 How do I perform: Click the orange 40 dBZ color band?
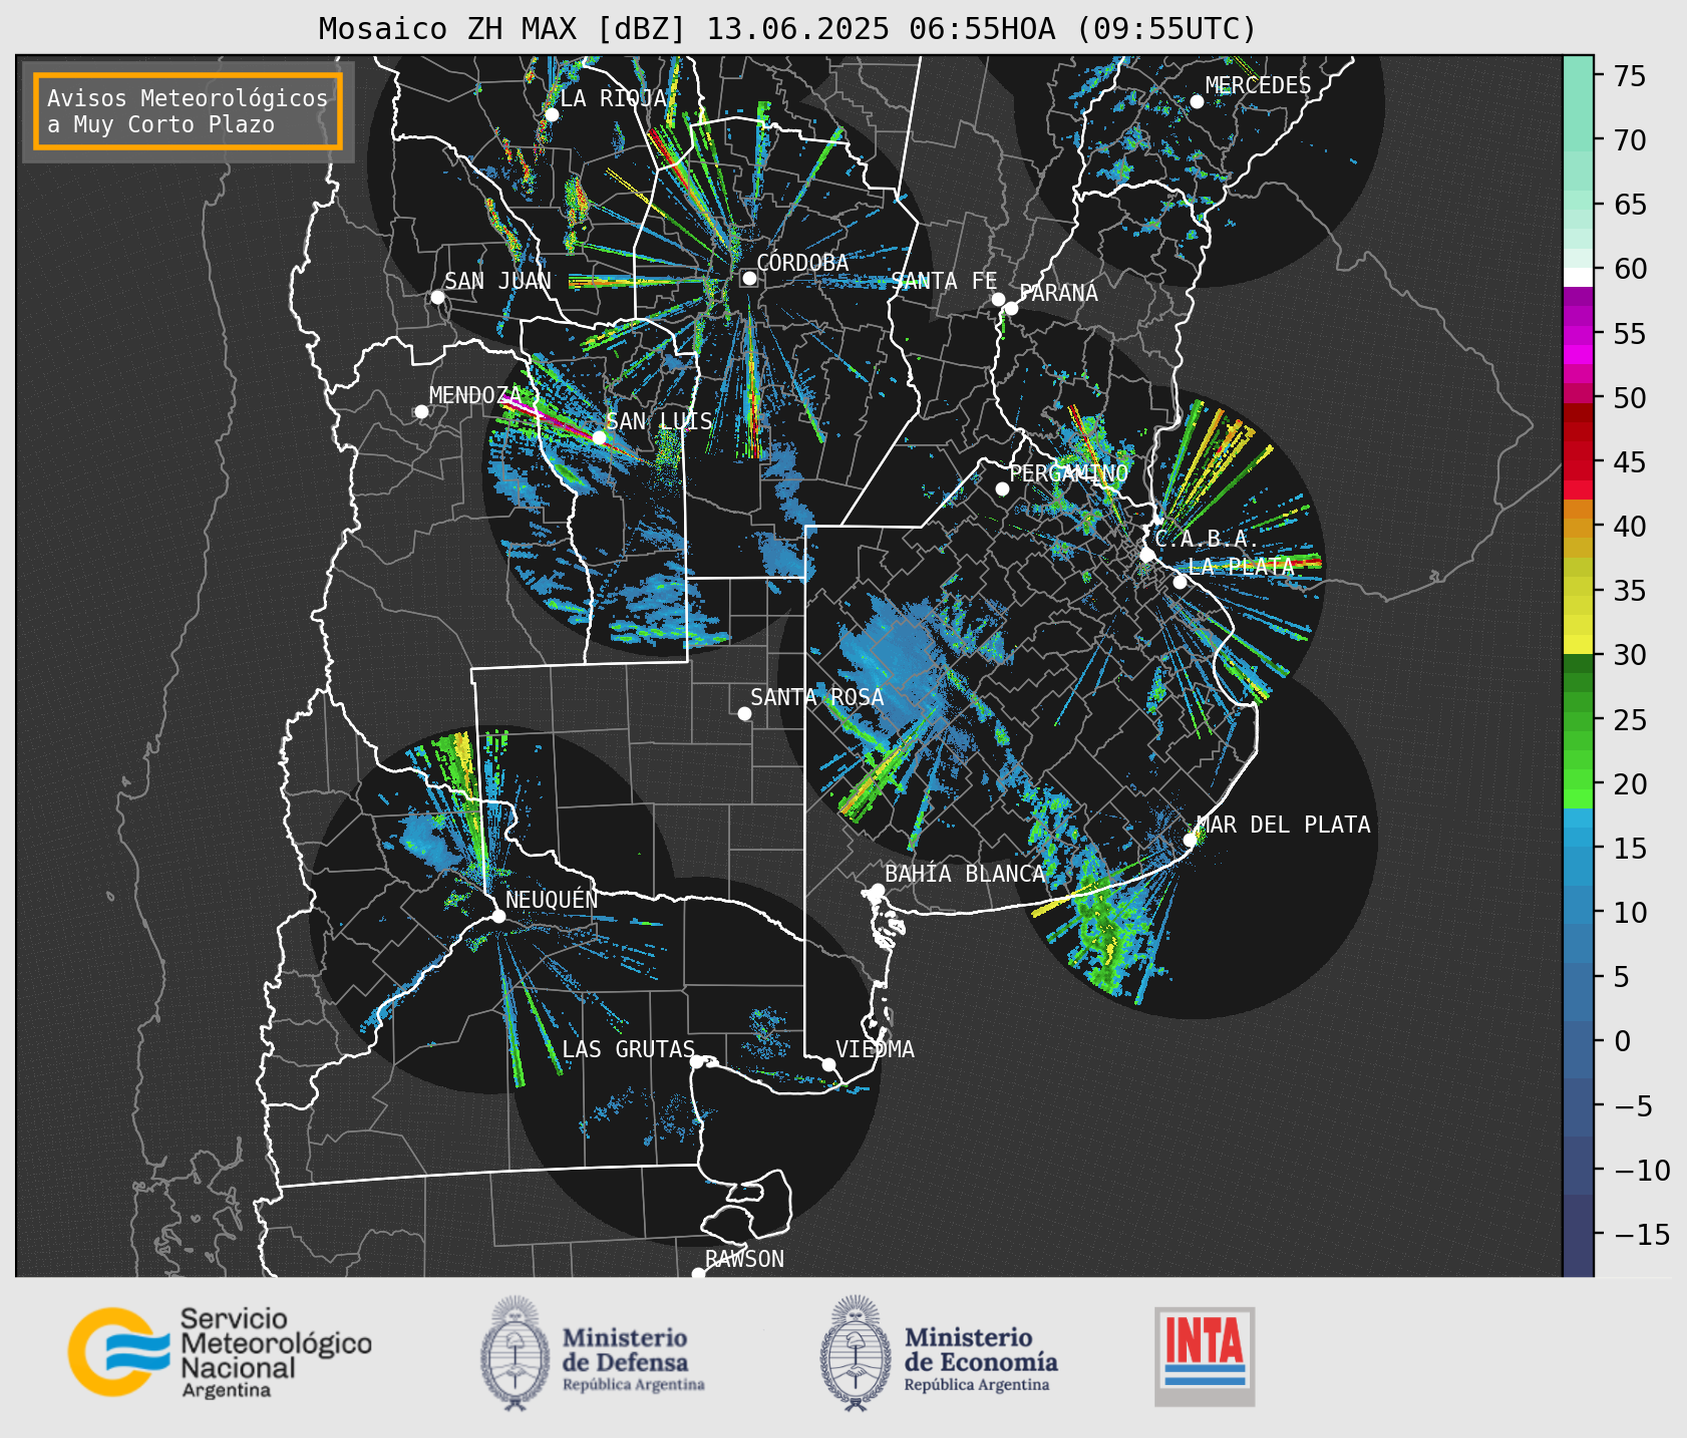1578,526
